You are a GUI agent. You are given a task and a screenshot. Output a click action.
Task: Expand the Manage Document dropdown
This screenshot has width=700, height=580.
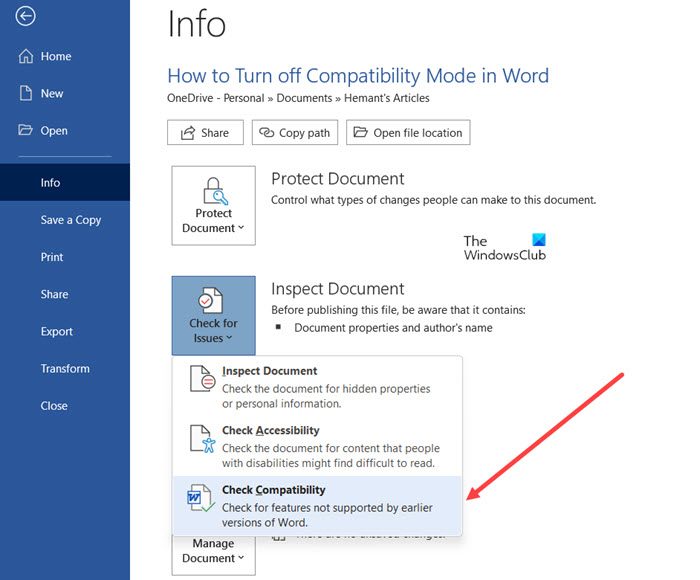[213, 551]
